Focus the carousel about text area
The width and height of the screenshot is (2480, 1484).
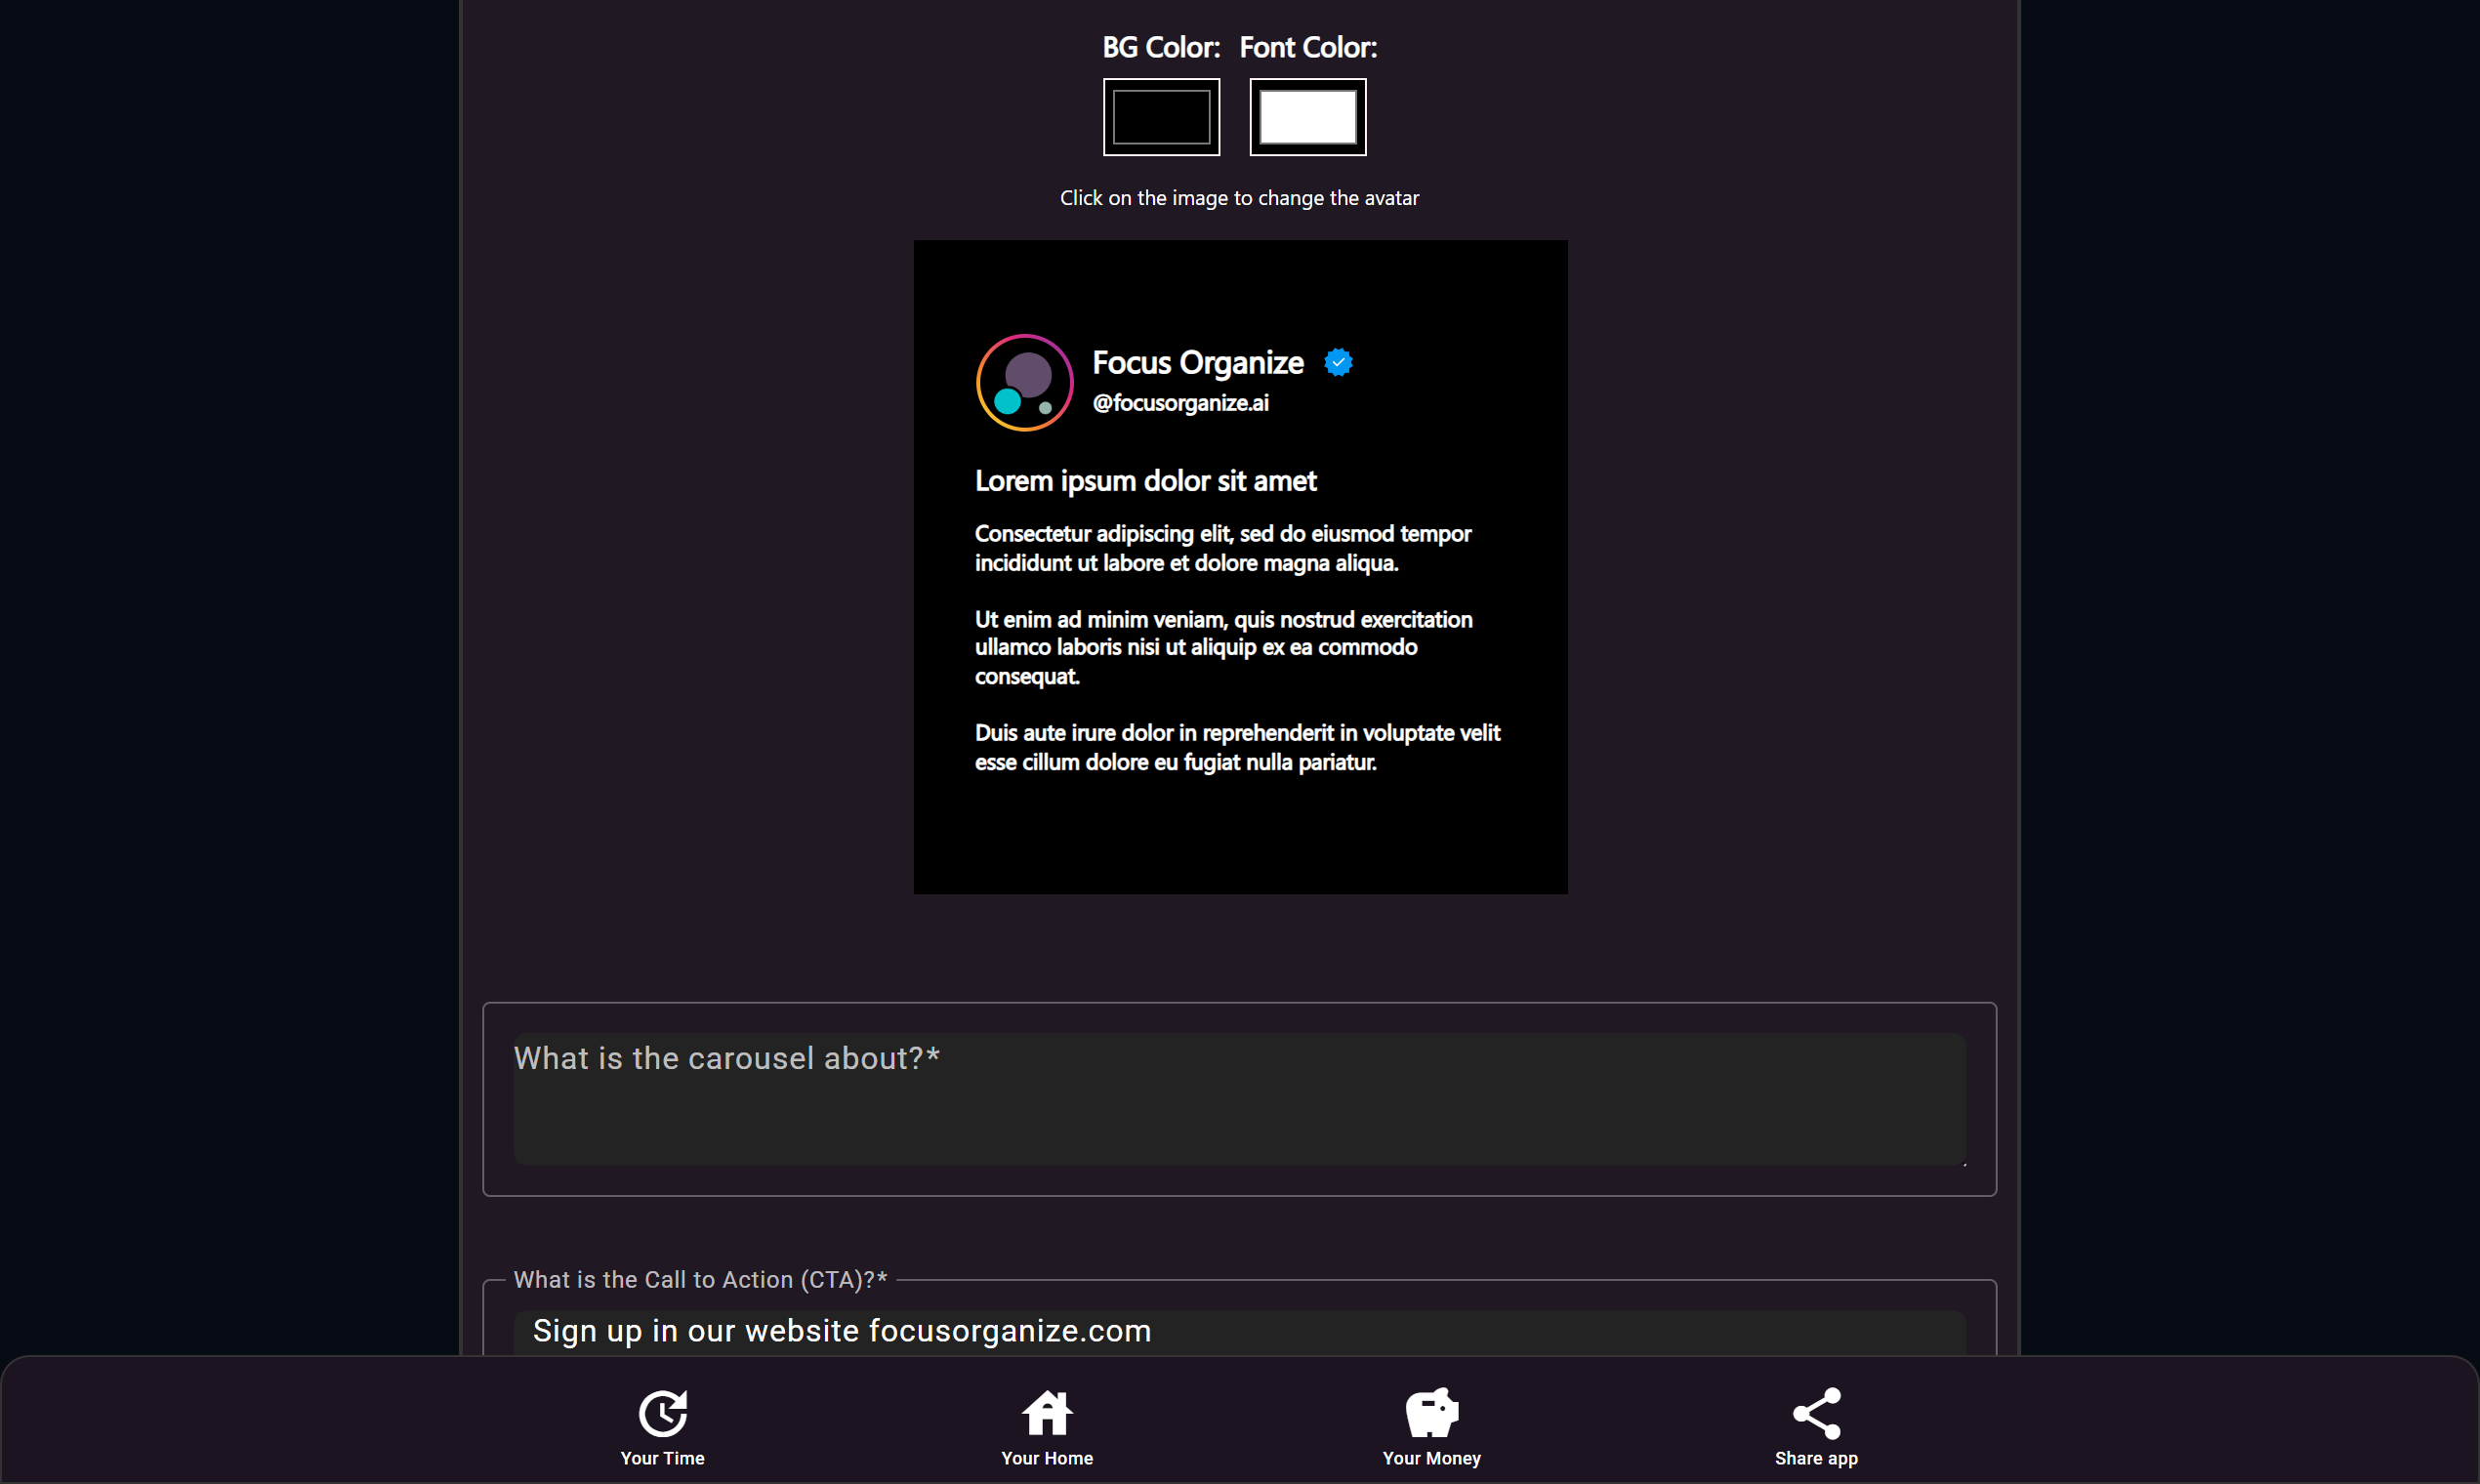[1239, 1098]
